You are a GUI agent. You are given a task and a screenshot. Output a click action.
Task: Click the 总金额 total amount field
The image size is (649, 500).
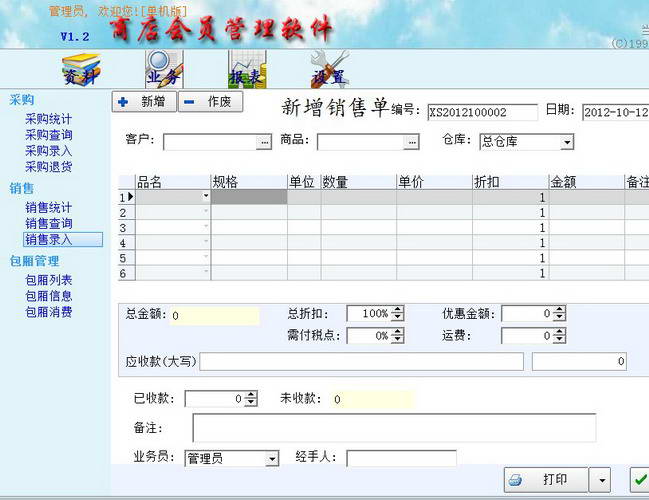pos(214,315)
